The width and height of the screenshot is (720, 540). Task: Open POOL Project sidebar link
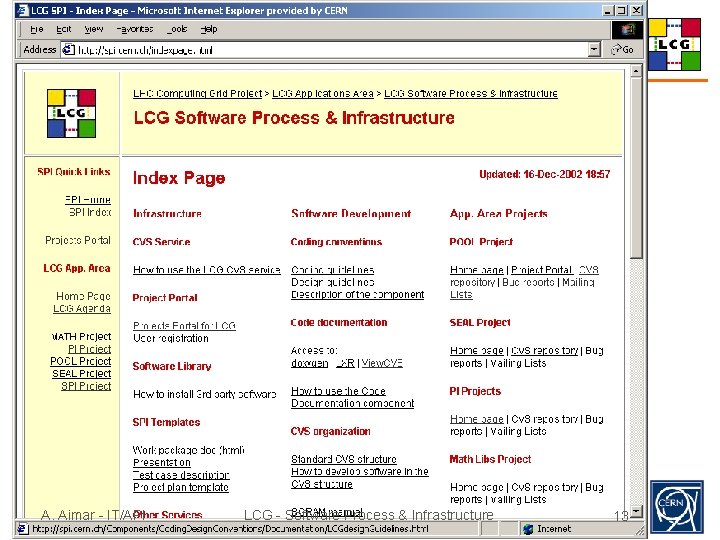(x=81, y=361)
